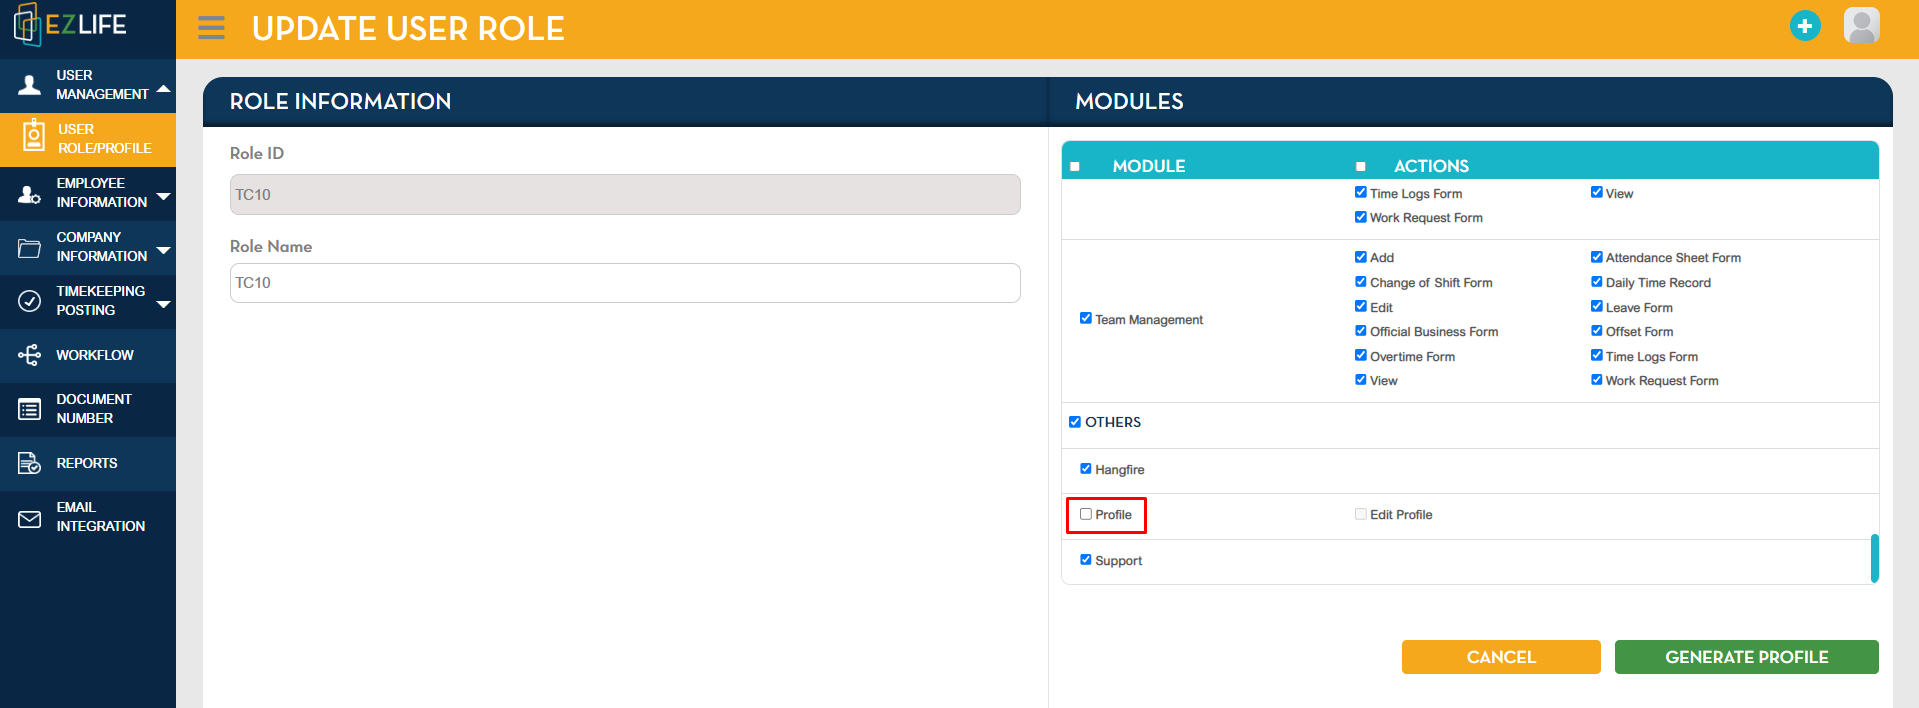Click the User Management person icon

(x=30, y=85)
